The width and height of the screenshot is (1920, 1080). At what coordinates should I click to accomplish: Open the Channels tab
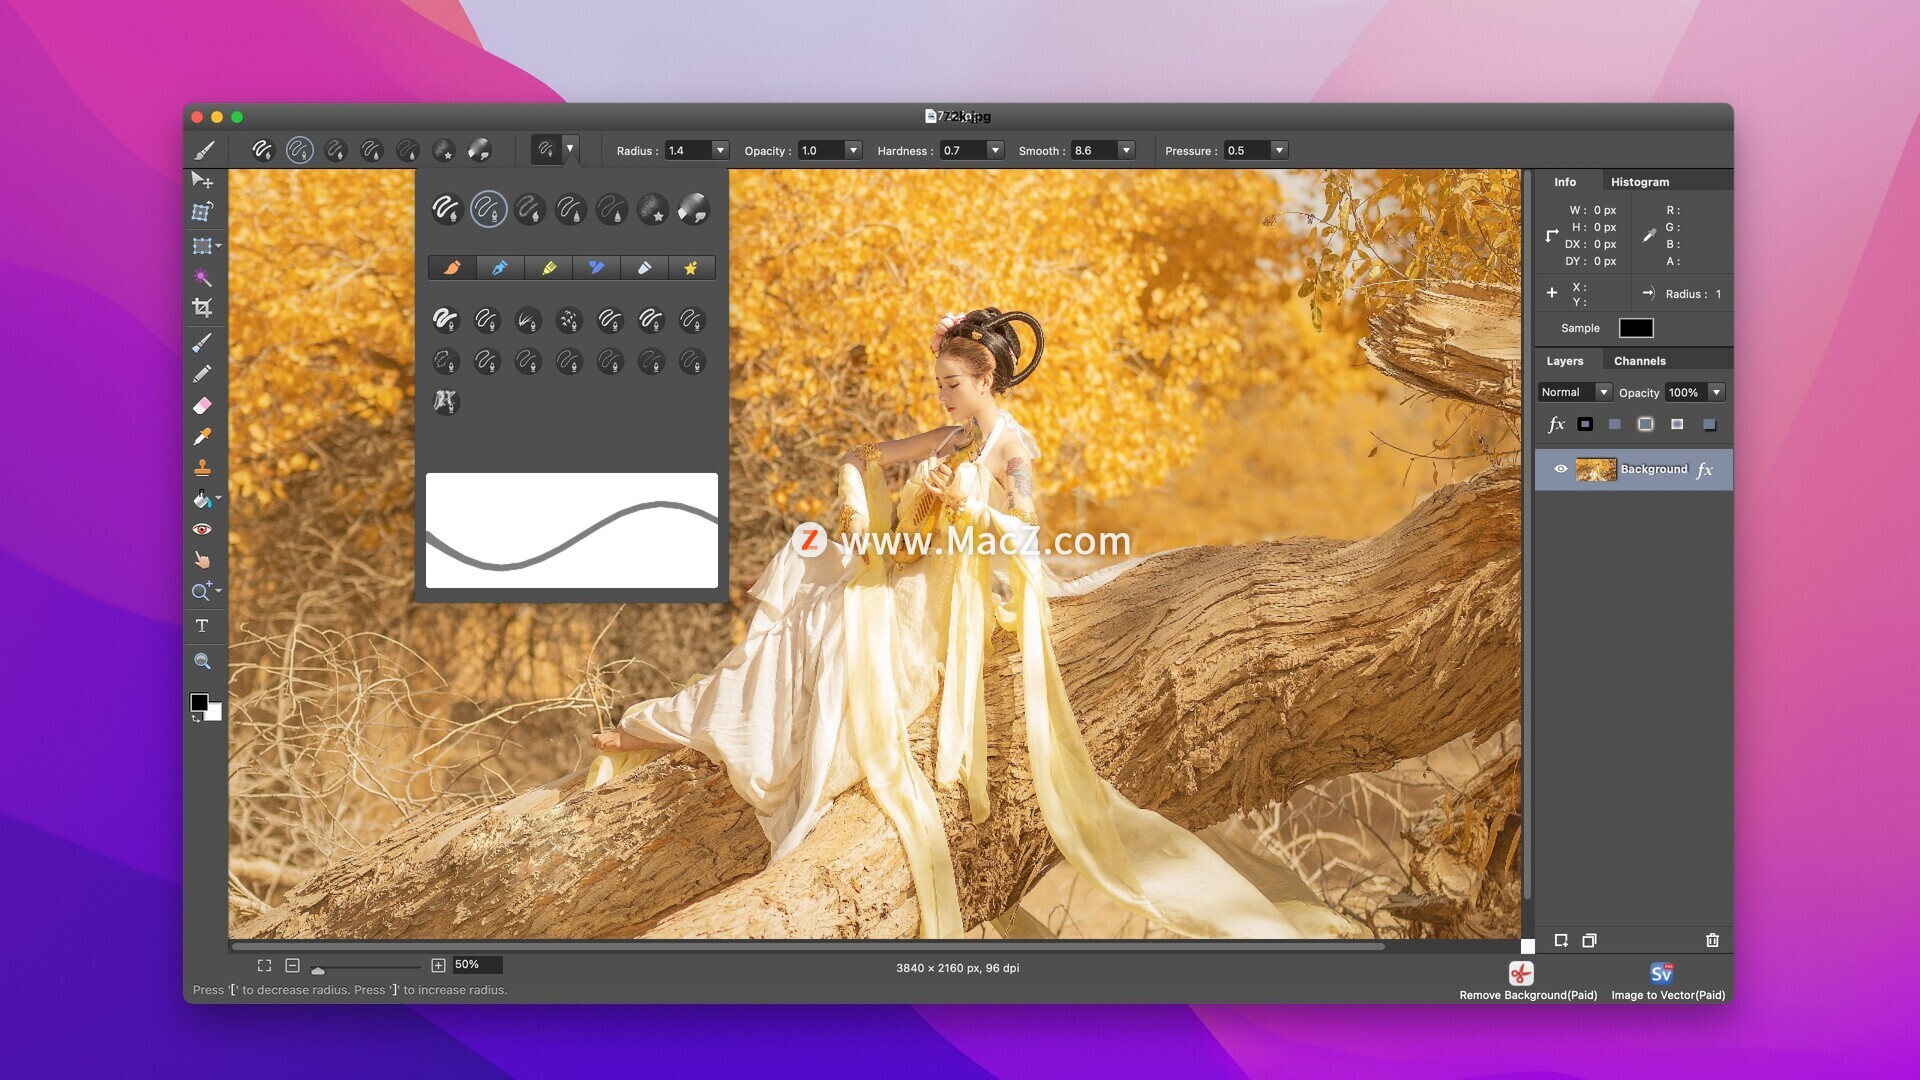(x=1640, y=361)
